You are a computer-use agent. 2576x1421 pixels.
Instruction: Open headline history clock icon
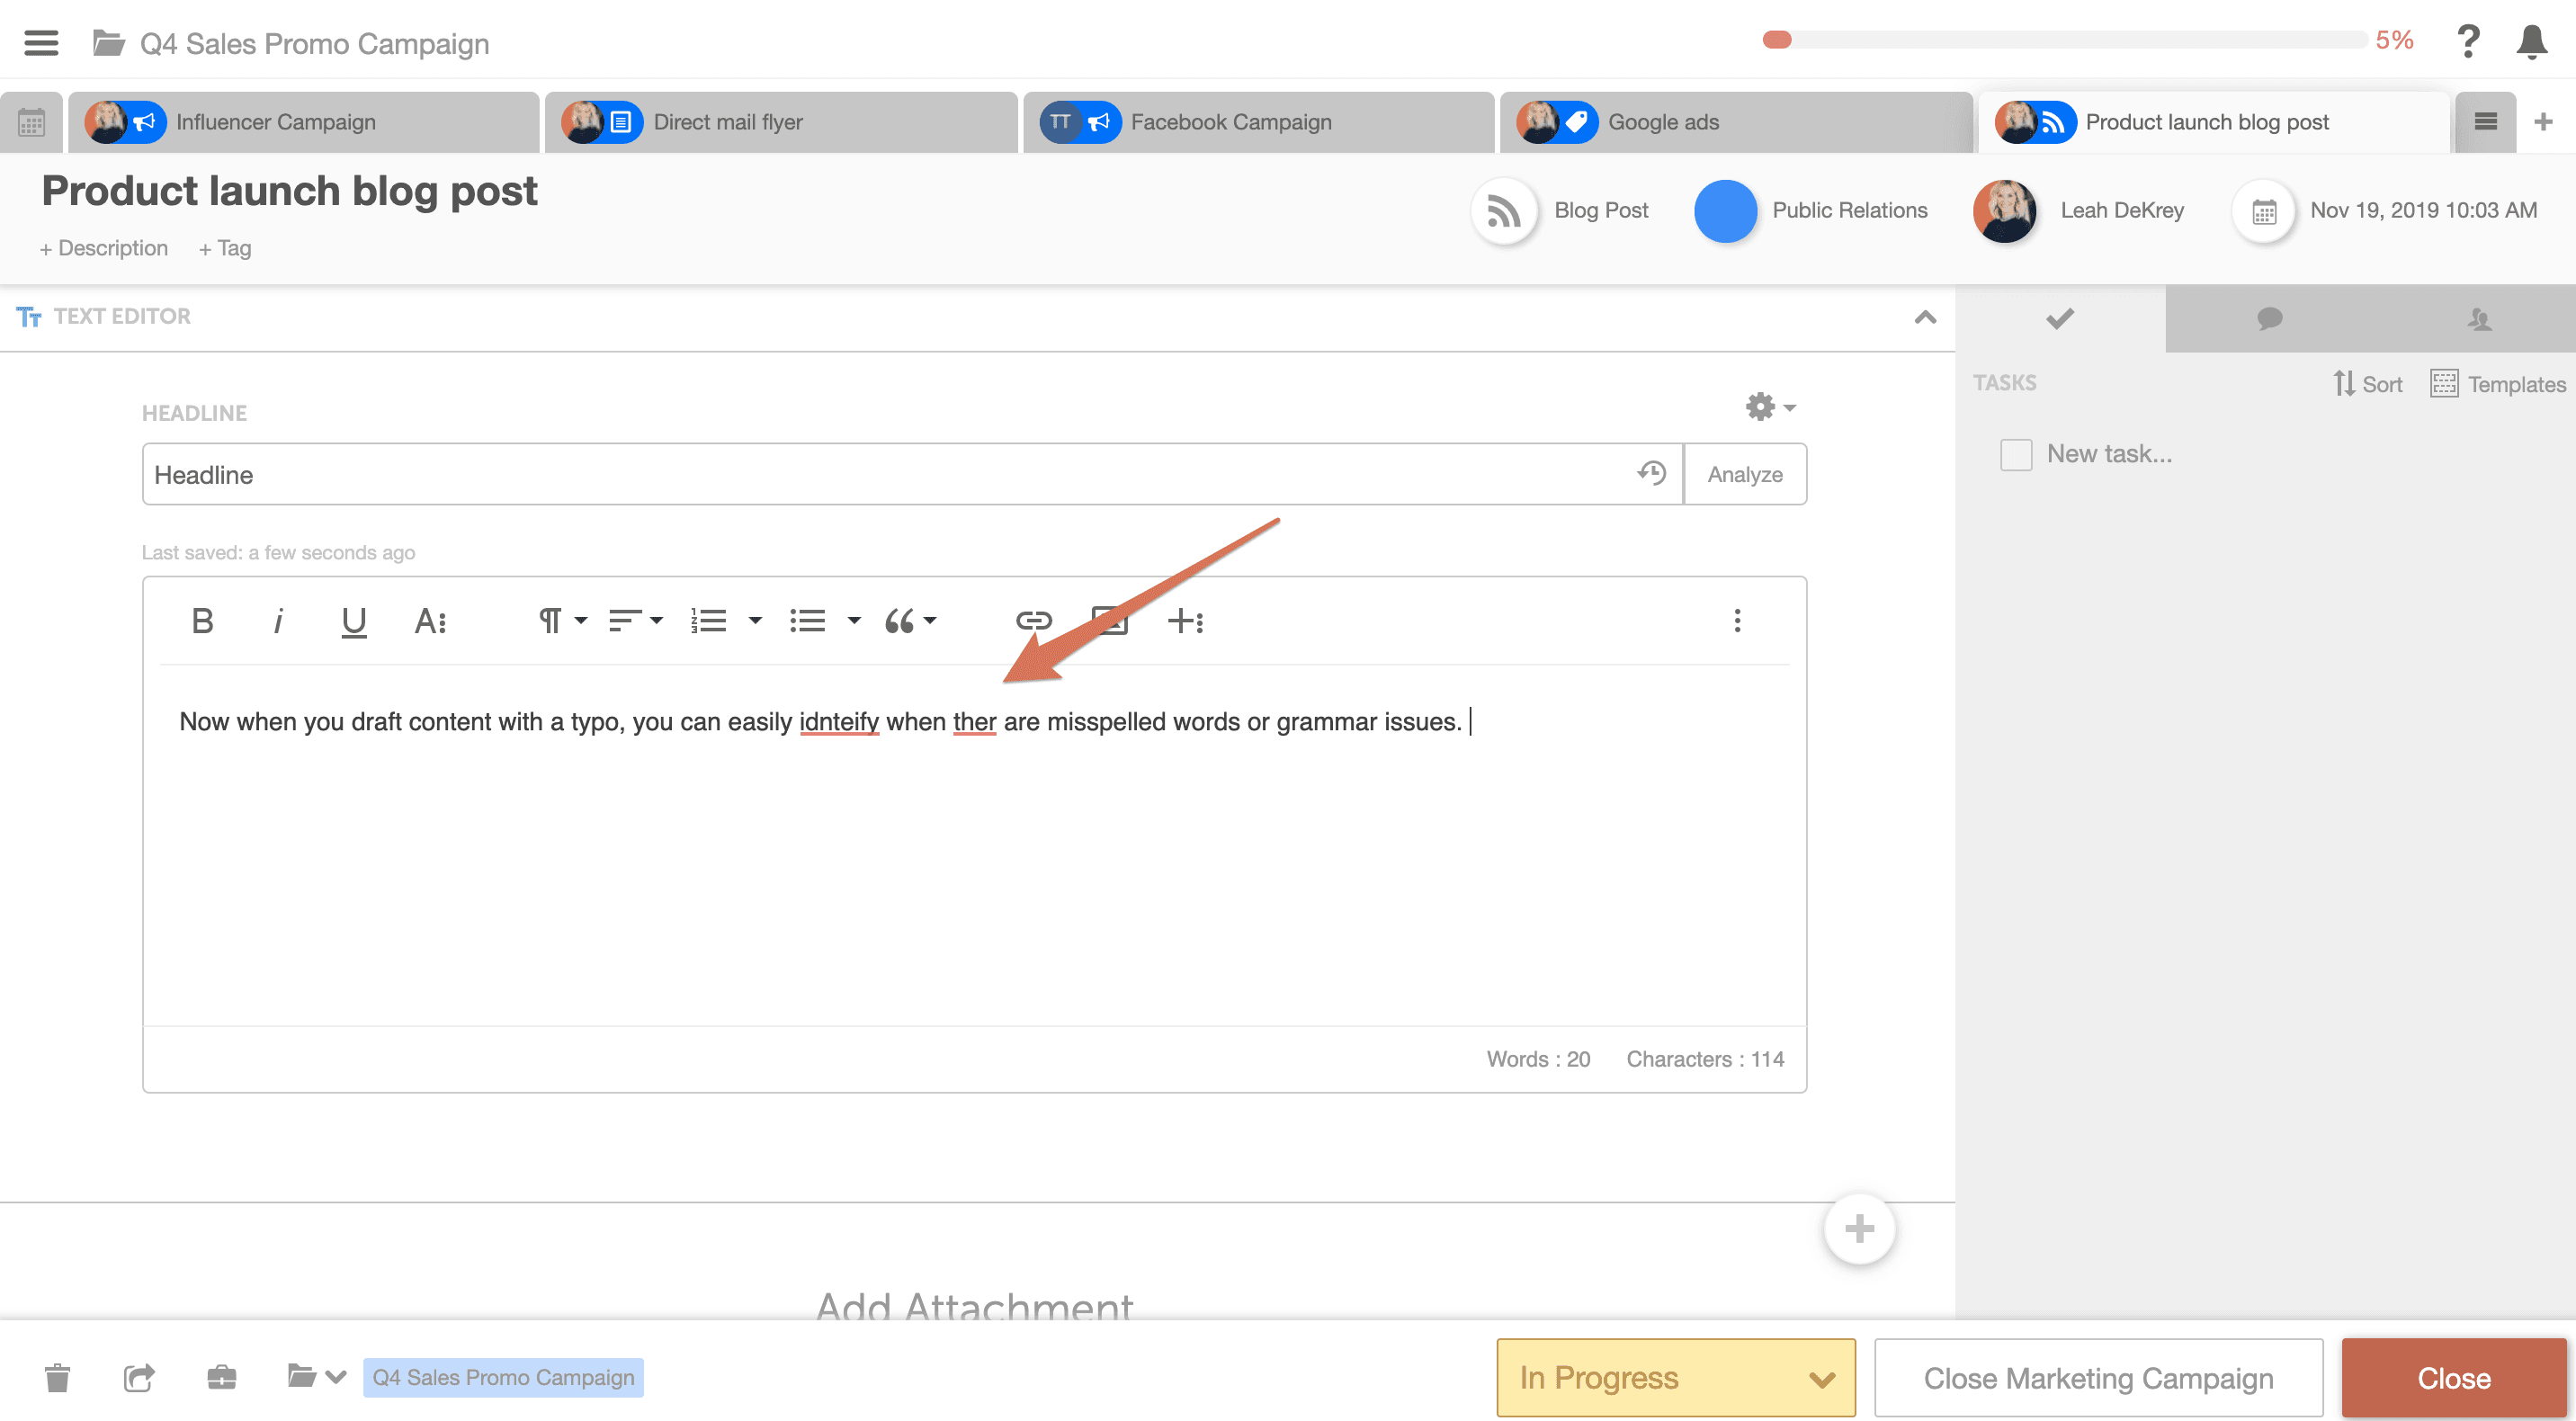1651,473
